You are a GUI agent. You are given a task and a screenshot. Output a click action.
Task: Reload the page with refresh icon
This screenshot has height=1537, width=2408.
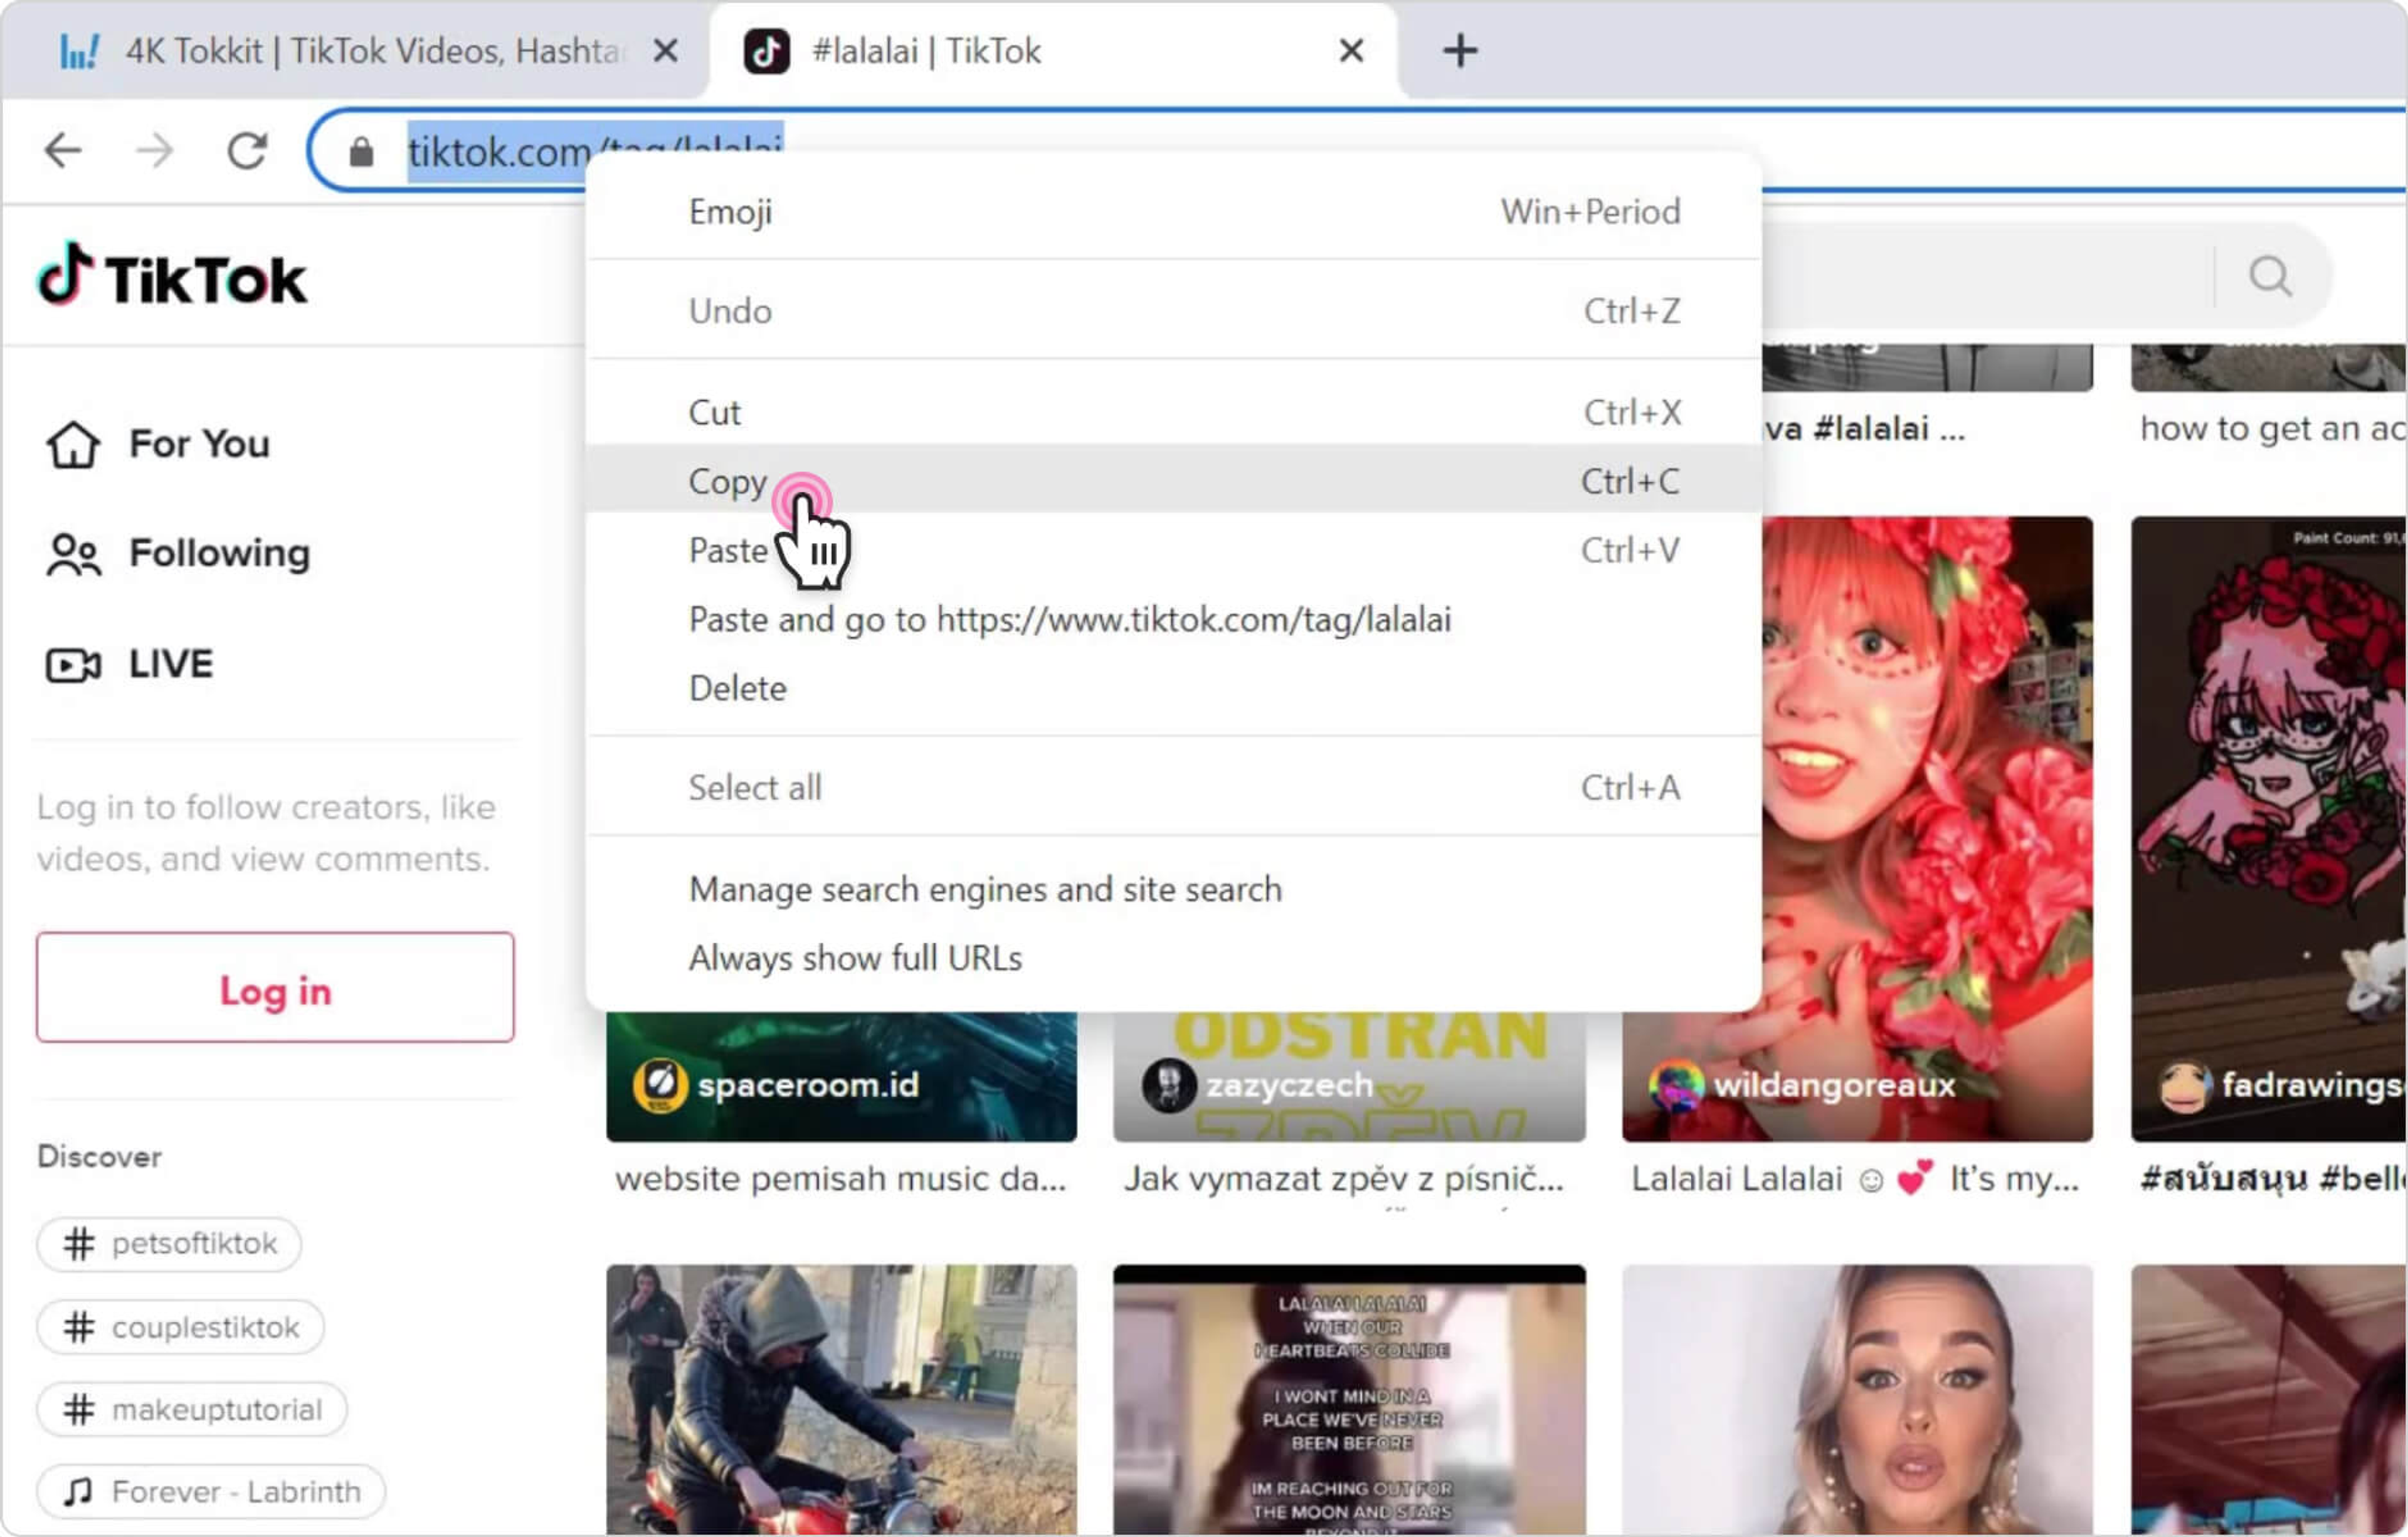point(247,151)
